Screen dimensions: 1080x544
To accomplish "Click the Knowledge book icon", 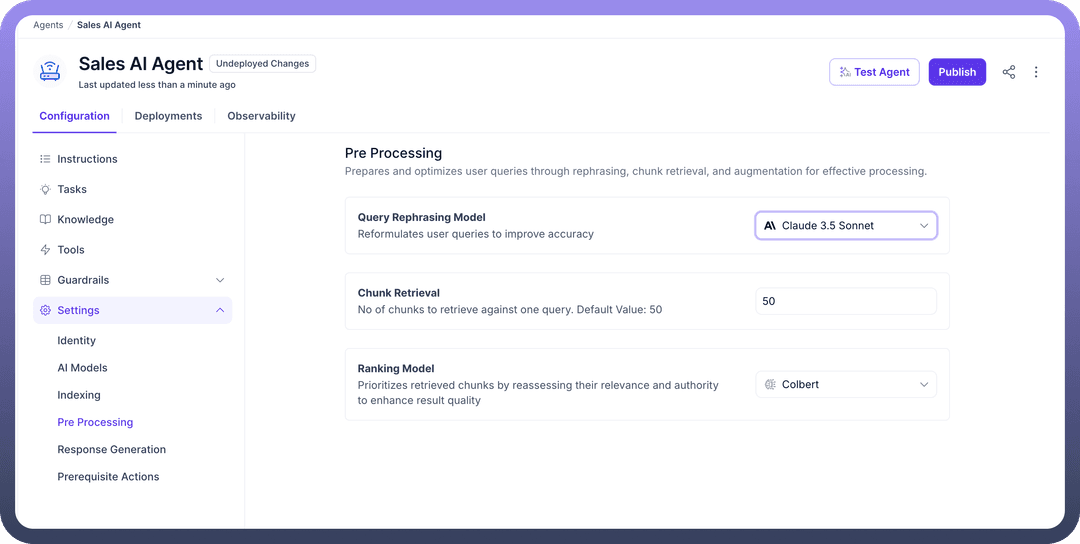I will pos(45,220).
